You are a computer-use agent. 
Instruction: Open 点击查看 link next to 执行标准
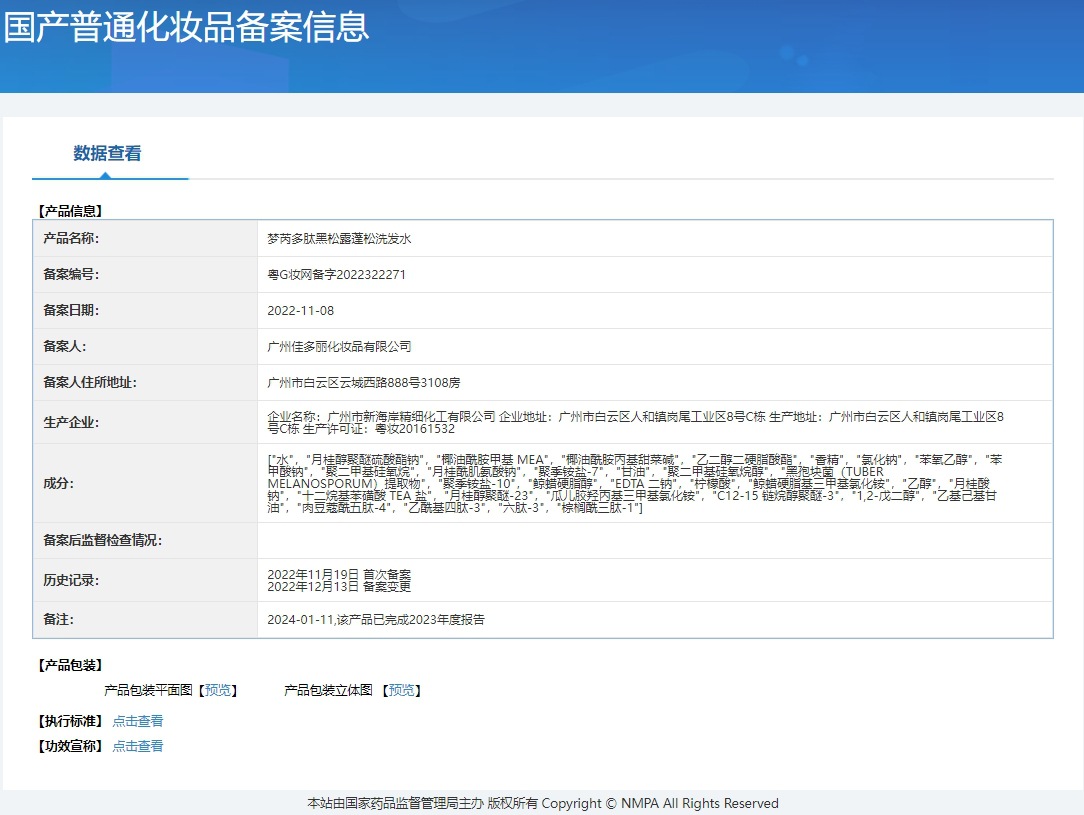click(138, 721)
